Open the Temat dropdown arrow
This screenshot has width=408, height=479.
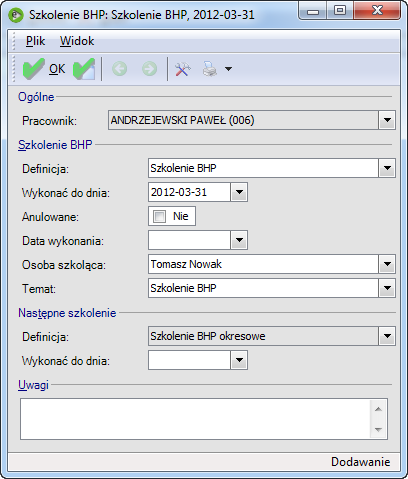387,288
